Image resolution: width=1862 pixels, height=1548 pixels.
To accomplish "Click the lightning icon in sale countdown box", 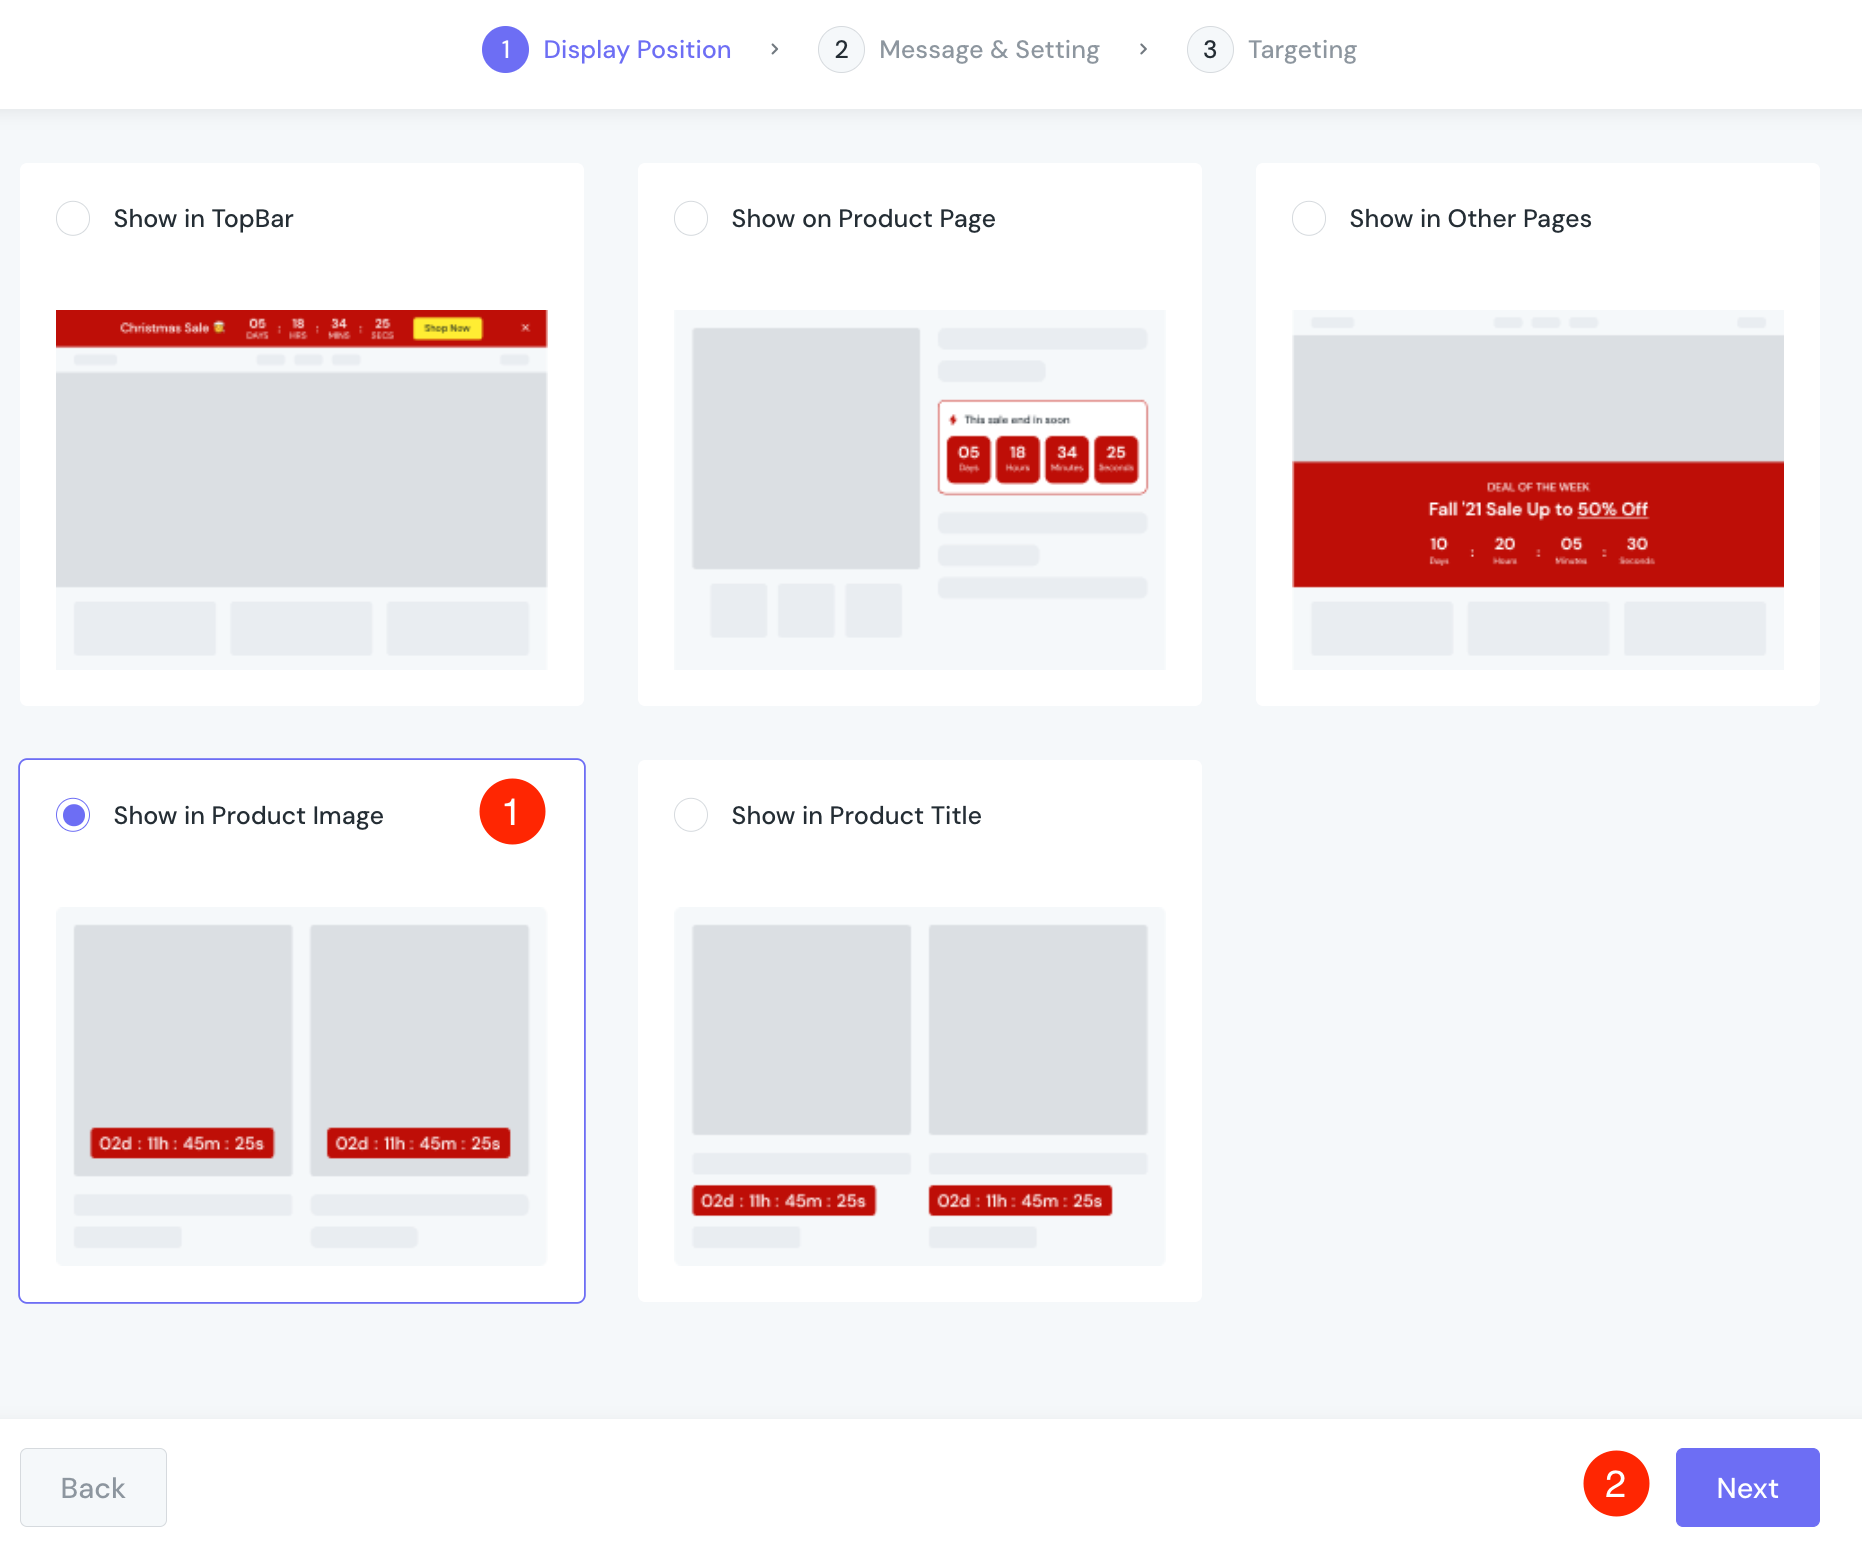I will click(955, 420).
